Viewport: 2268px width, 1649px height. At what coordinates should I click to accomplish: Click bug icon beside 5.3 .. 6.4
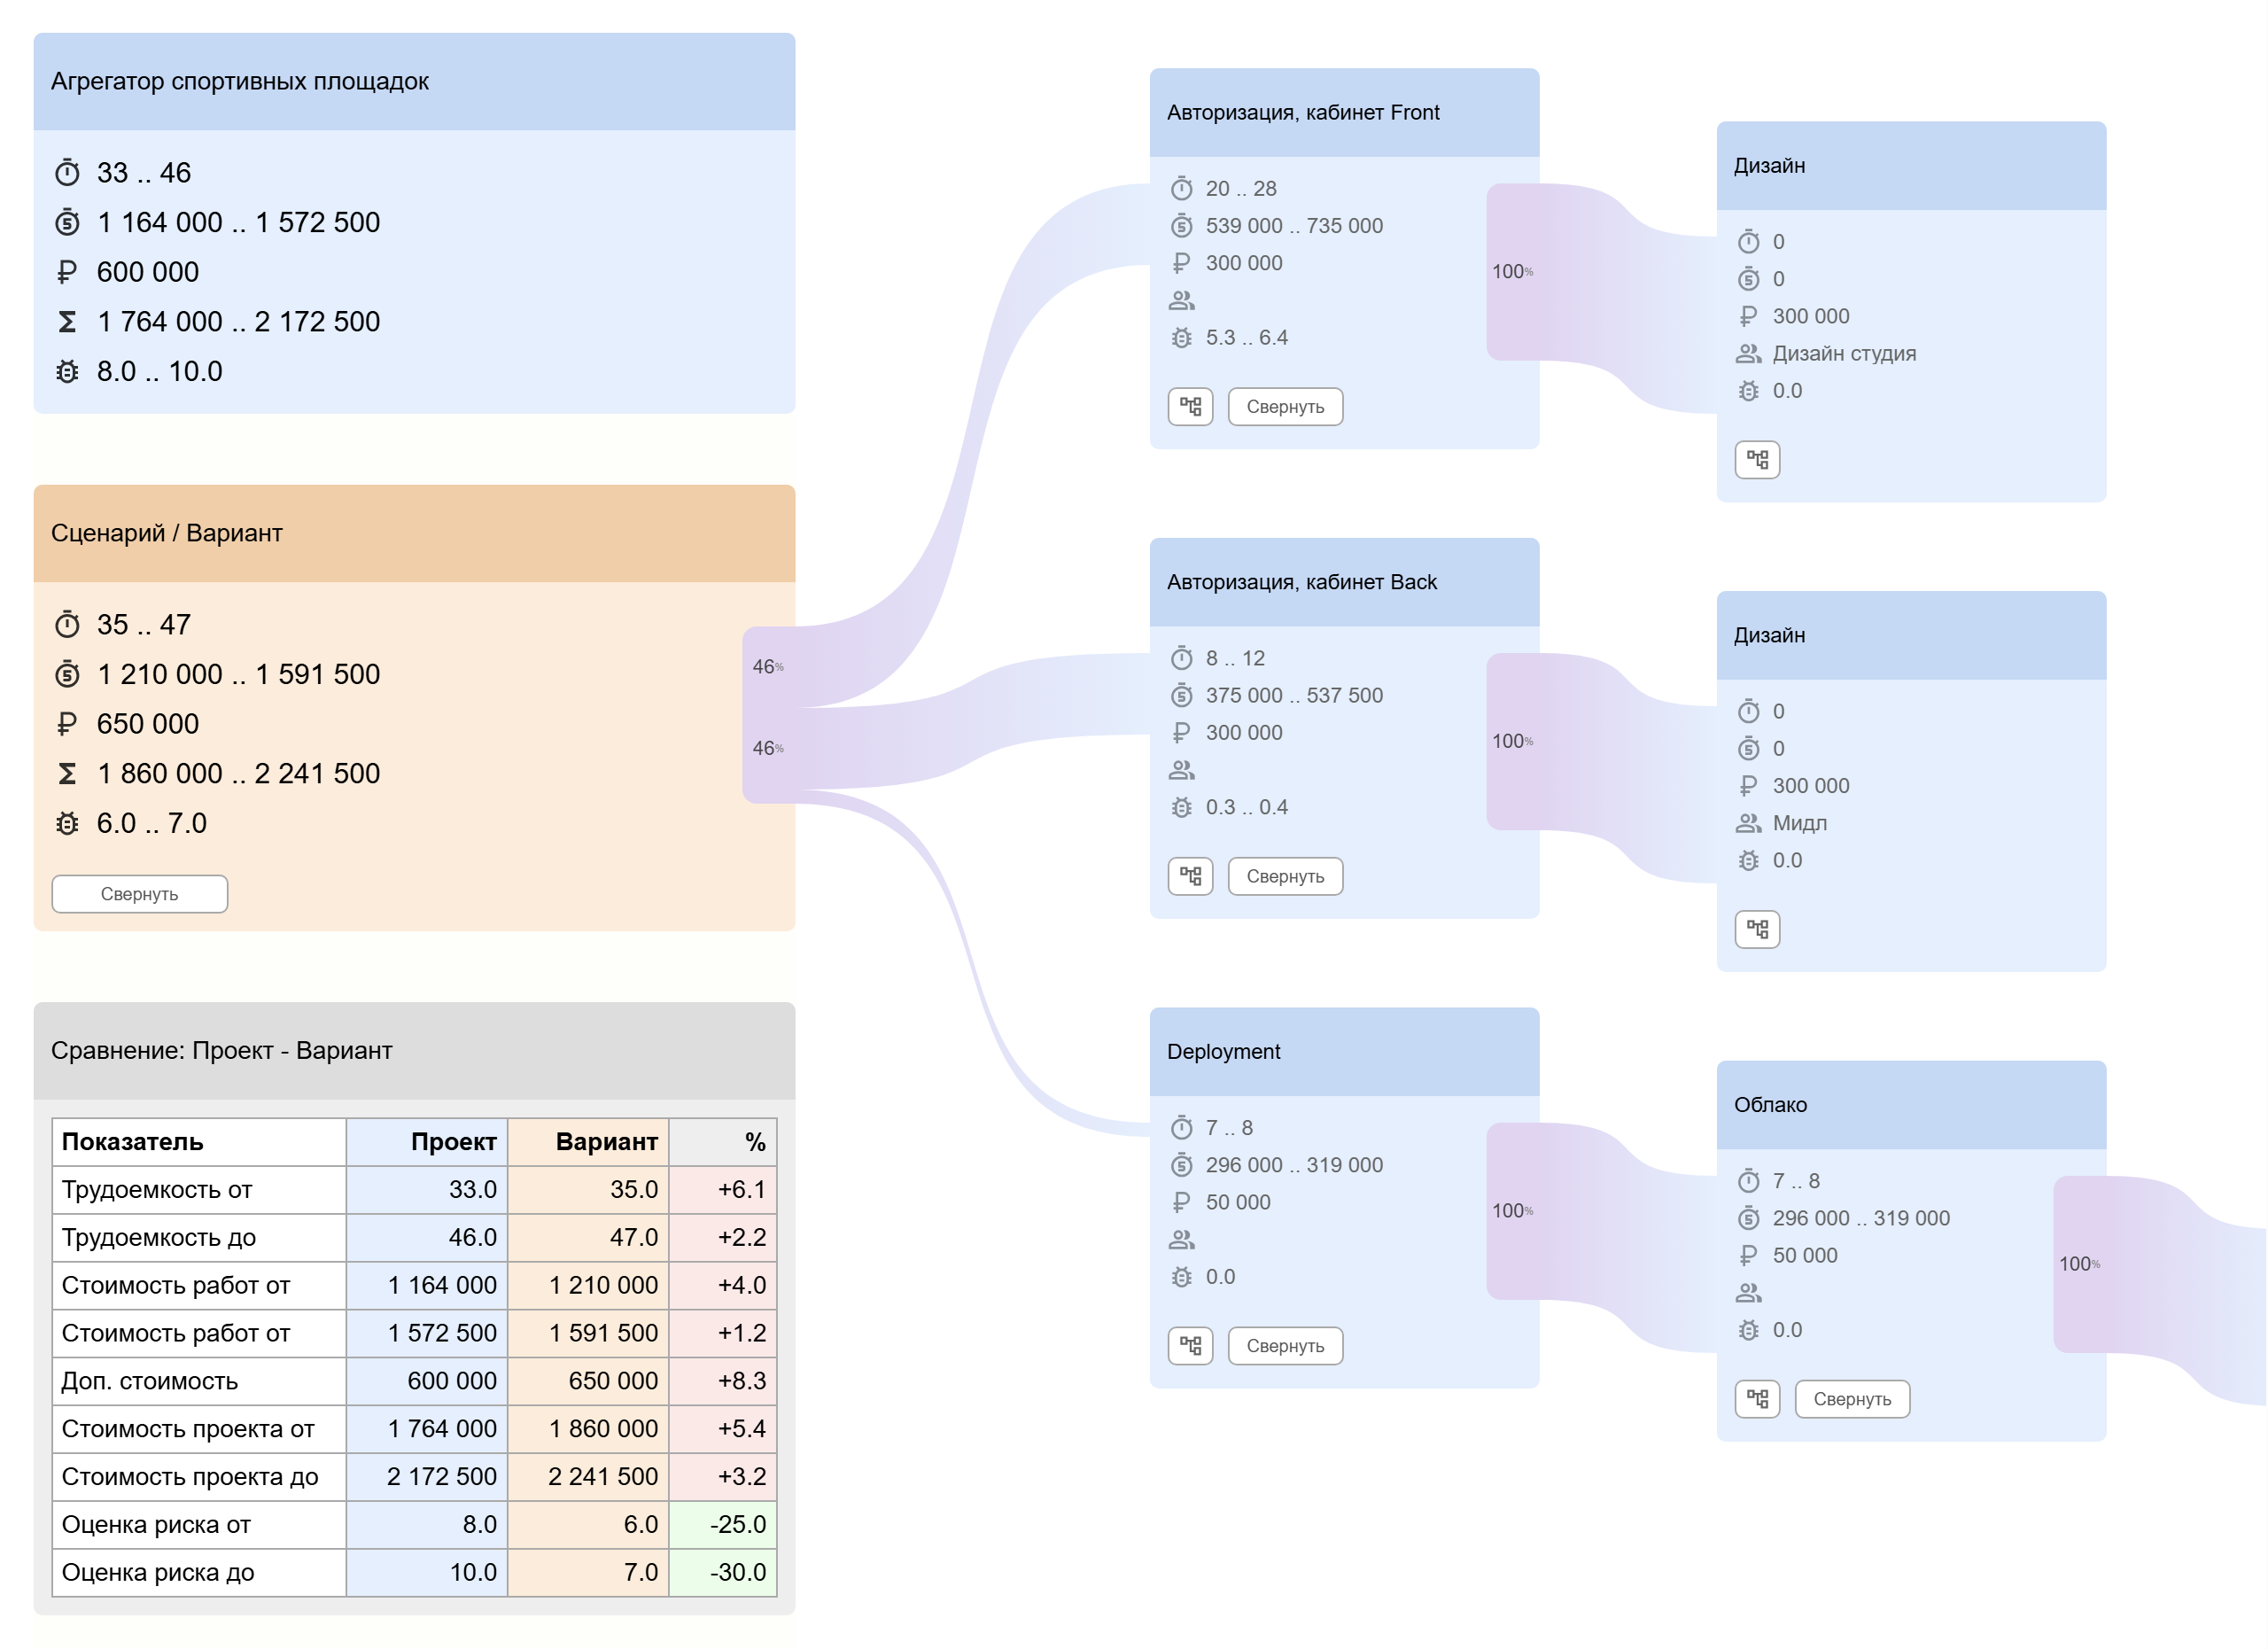point(1182,338)
